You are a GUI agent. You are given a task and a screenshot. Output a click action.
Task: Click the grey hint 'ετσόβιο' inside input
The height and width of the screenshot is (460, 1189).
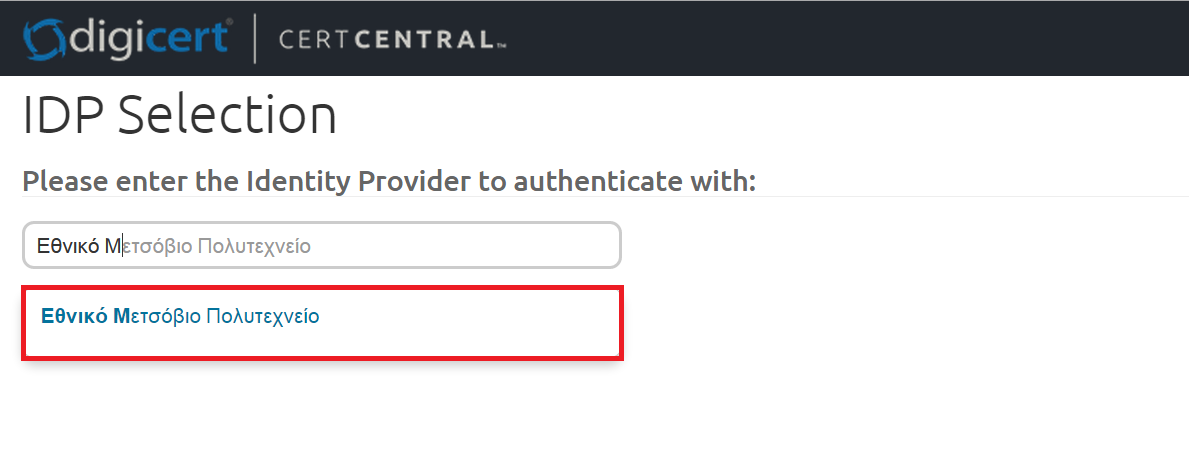(158, 246)
